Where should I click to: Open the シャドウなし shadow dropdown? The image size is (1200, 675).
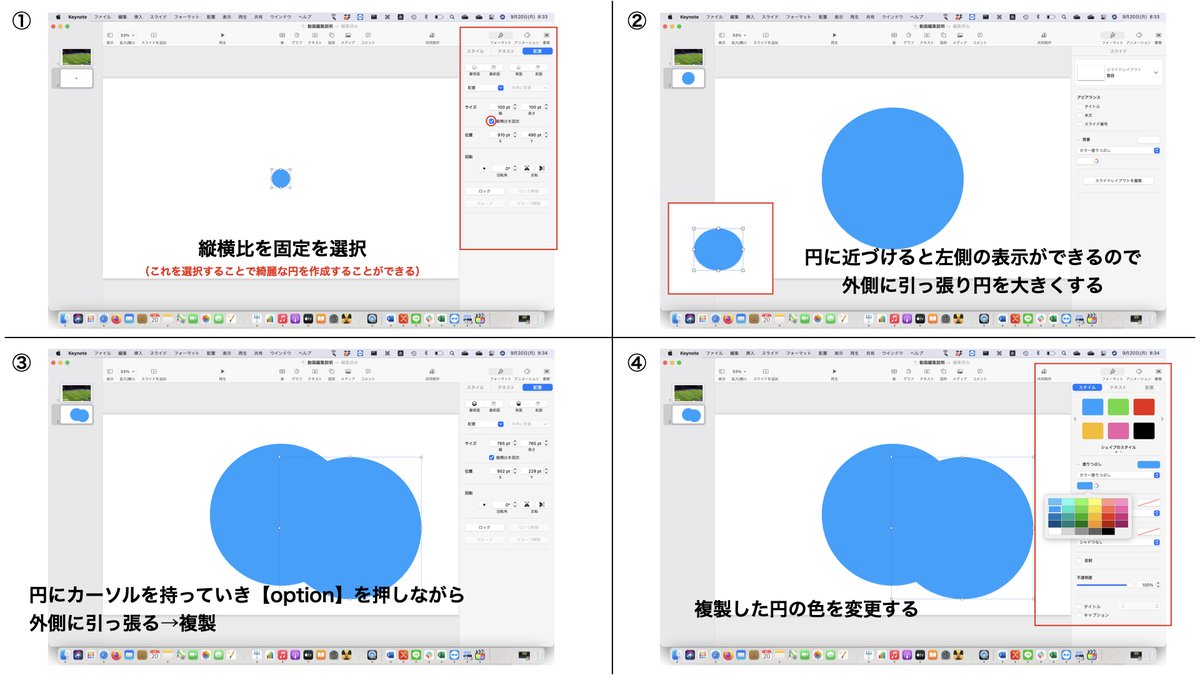coord(1118,541)
